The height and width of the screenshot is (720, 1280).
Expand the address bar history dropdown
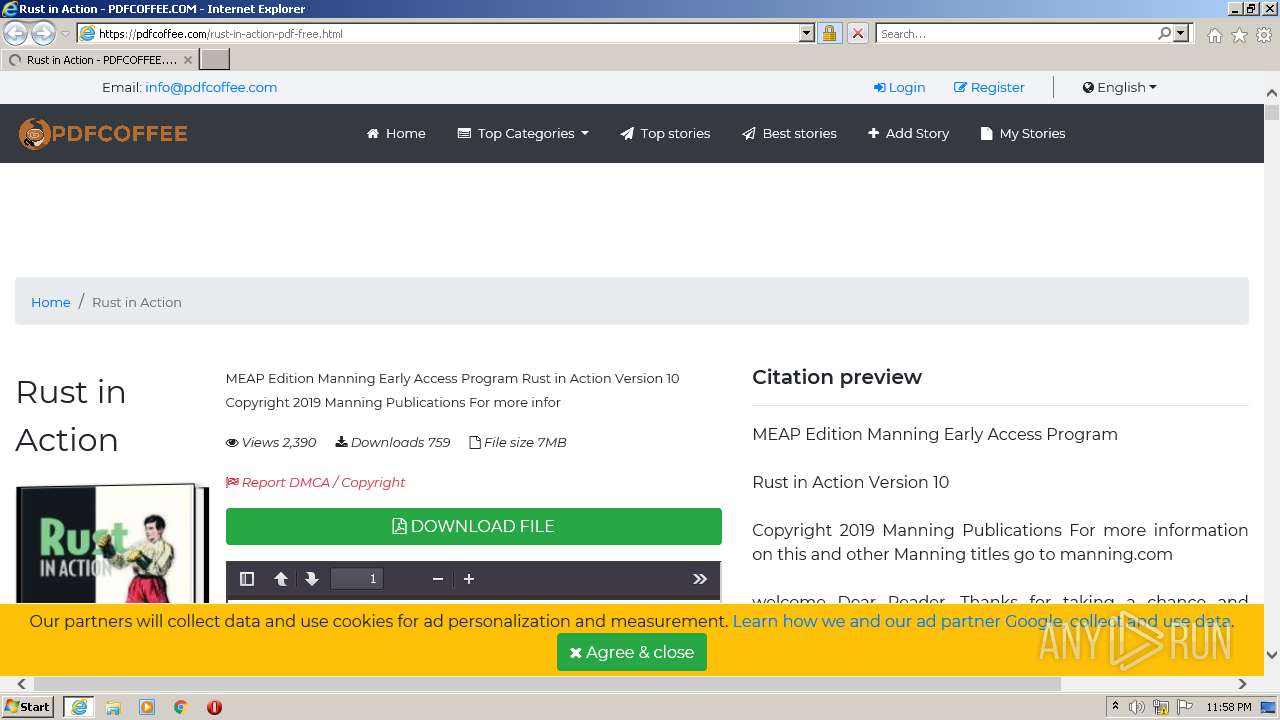pos(807,33)
